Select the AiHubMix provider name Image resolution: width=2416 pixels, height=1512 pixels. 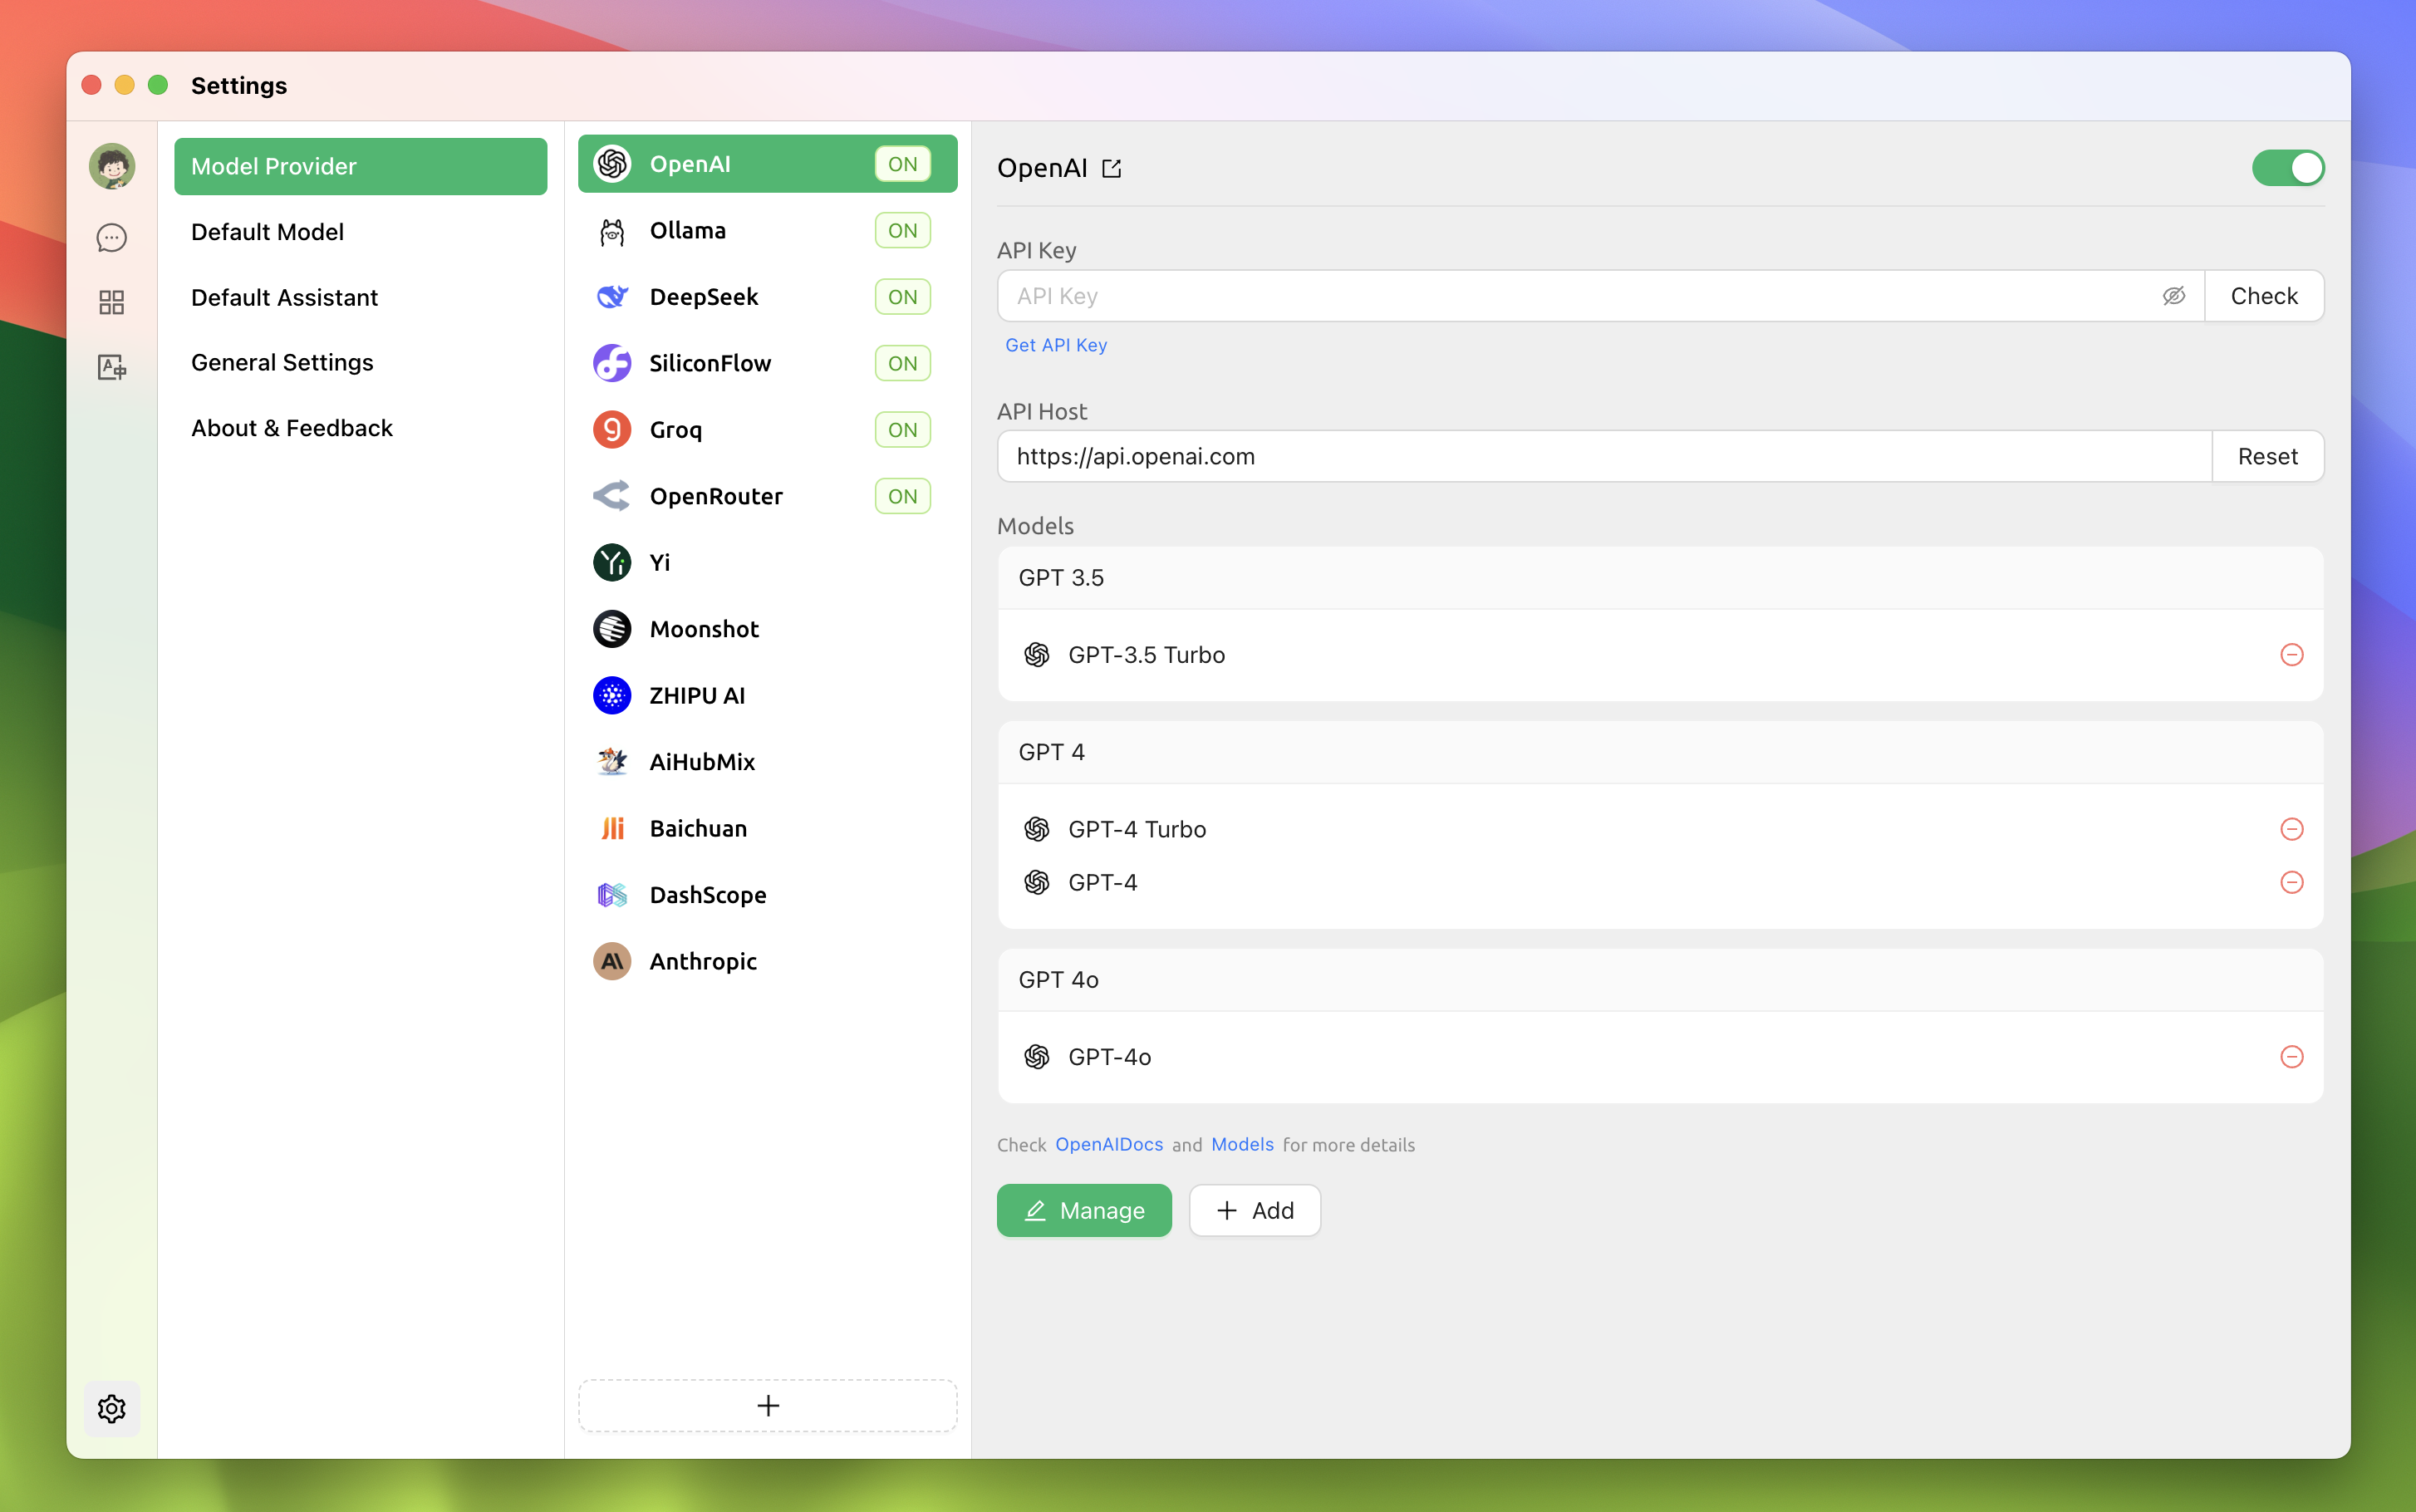pos(702,762)
